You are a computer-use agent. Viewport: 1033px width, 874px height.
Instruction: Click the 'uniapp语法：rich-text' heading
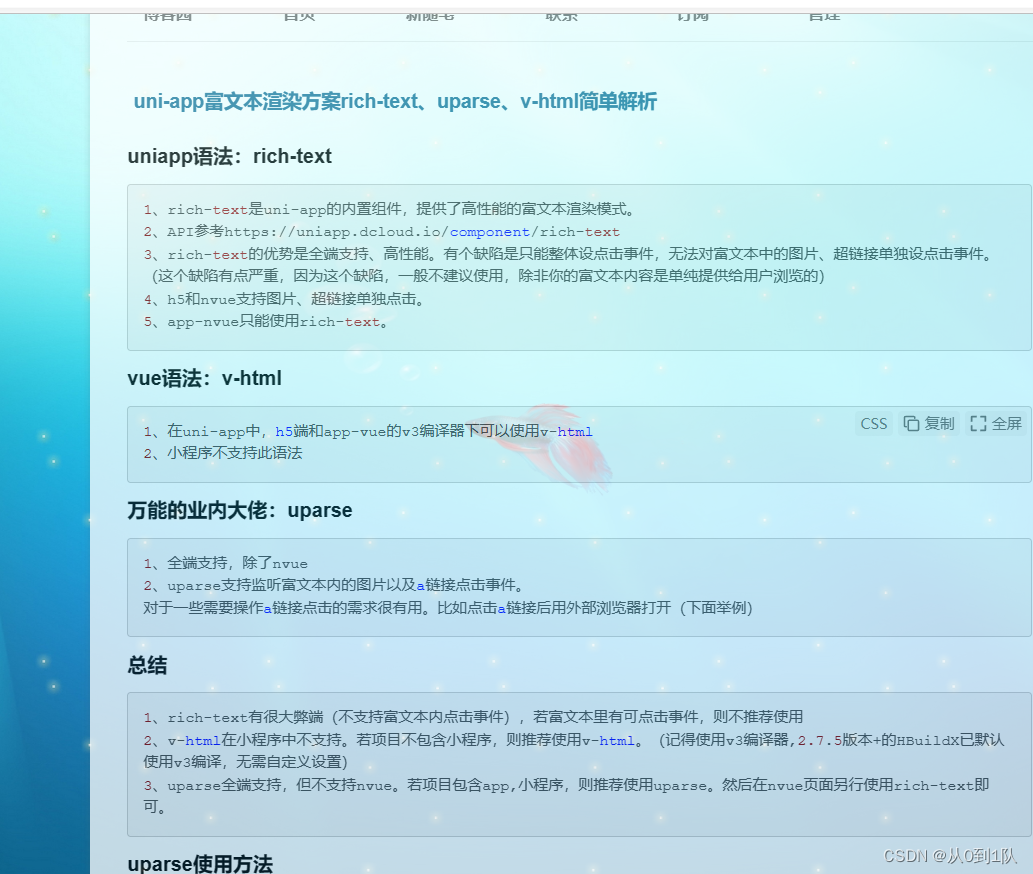pos(229,157)
